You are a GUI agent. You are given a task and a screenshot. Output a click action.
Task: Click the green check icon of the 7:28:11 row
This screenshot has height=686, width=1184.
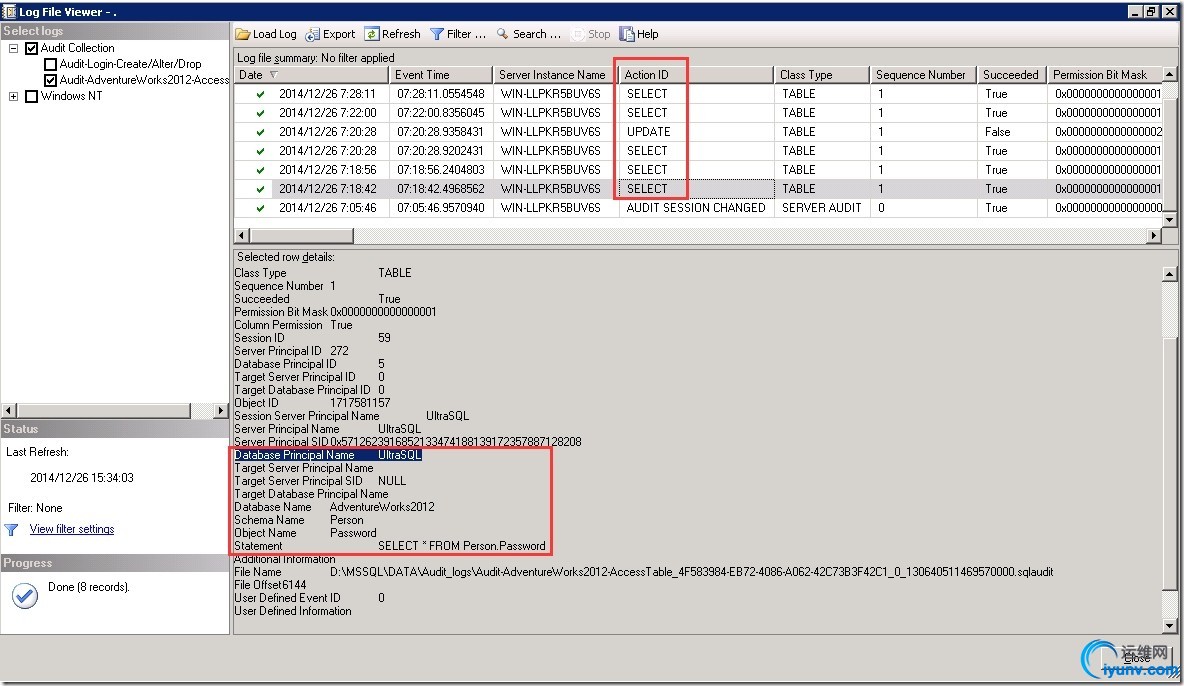coord(260,94)
